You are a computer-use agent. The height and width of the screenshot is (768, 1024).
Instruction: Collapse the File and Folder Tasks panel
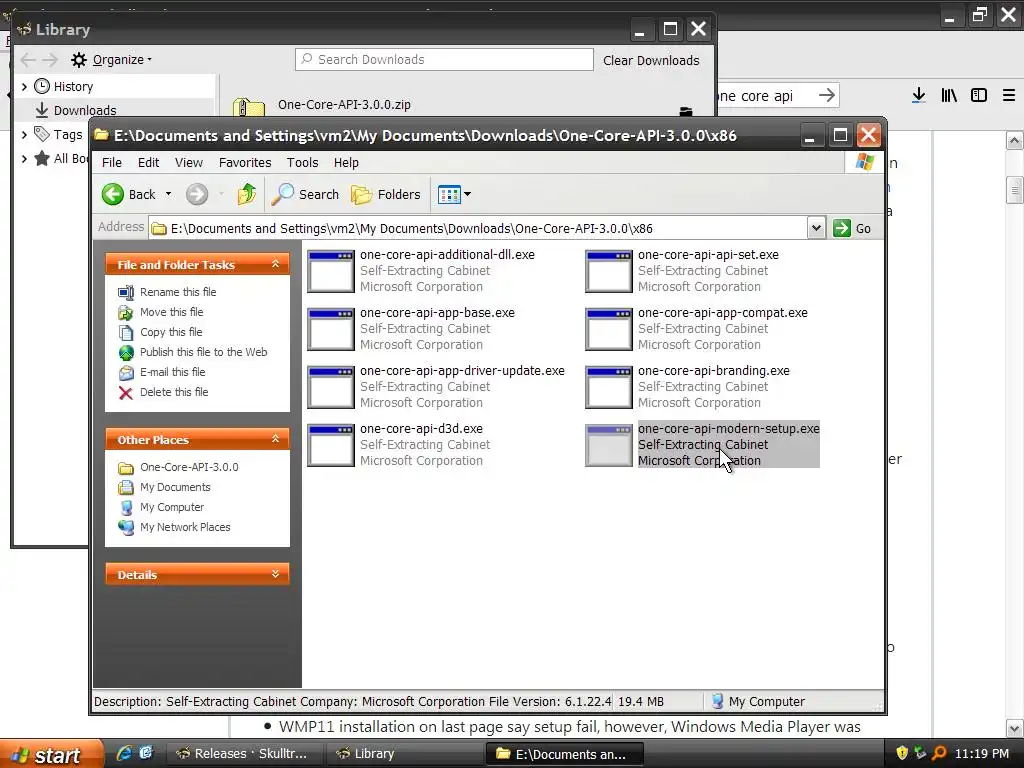click(275, 264)
